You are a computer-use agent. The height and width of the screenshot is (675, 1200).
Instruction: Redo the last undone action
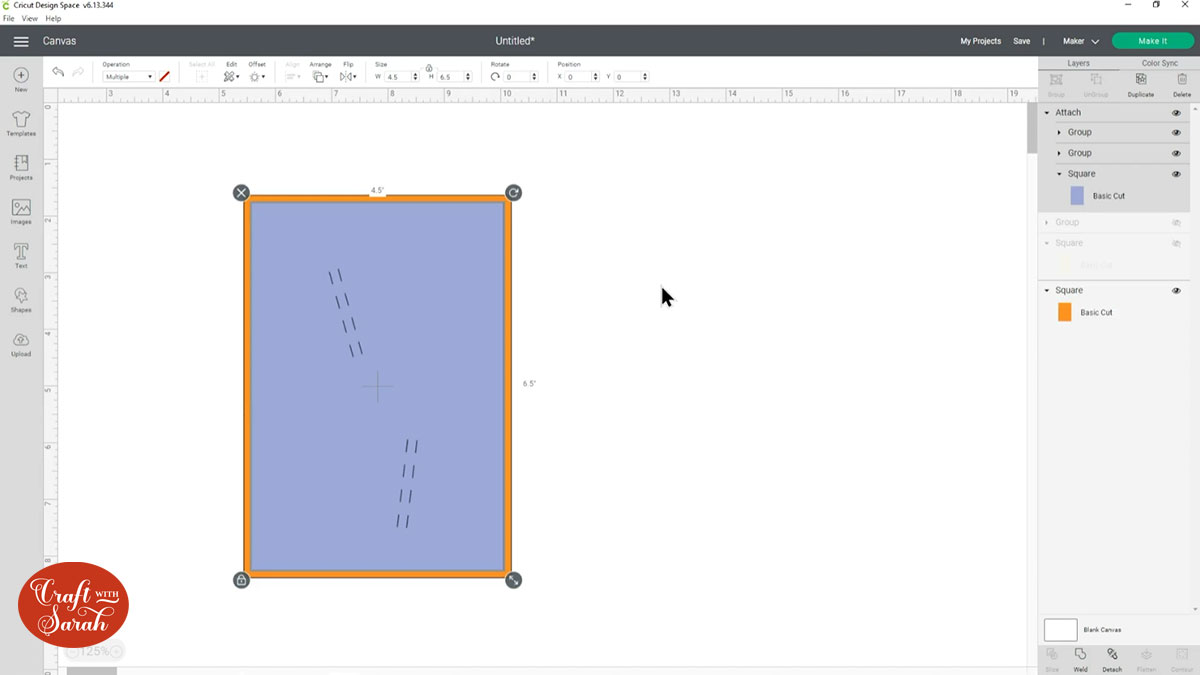click(78, 72)
